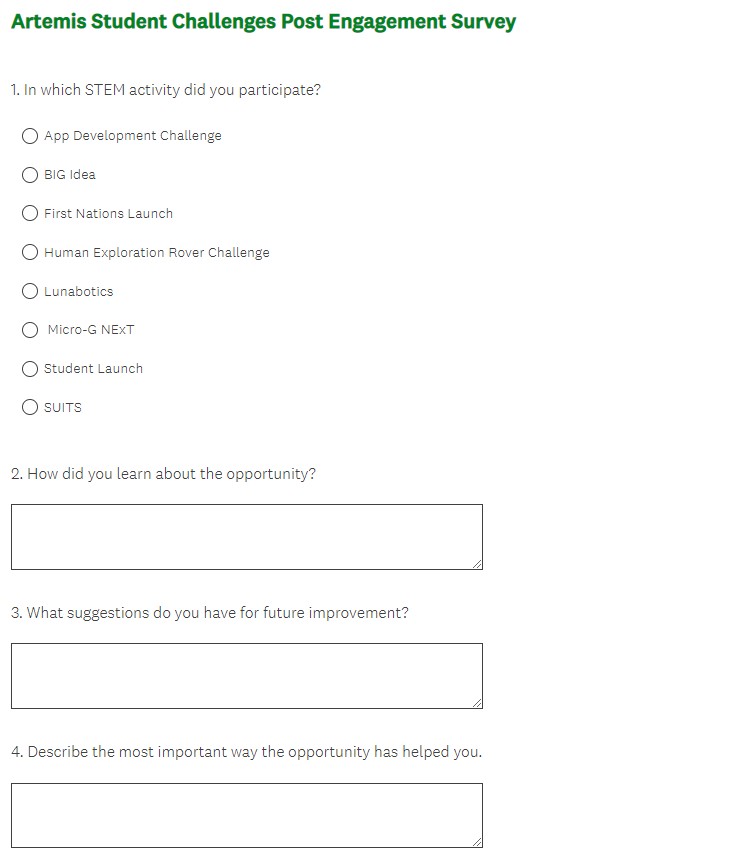Select the Student Launch radio button
This screenshot has height=868, width=742.
pos(30,369)
